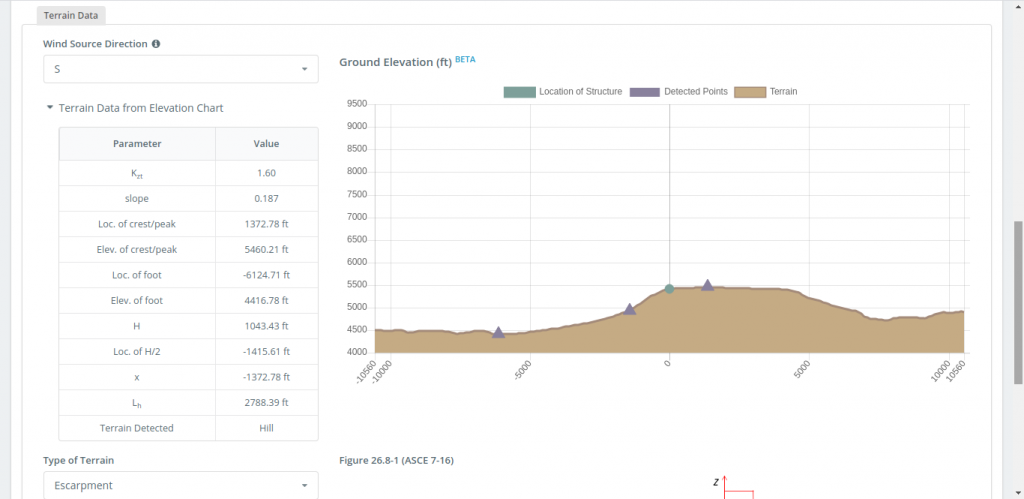Open the Type of Terrain dropdown
1024x499 pixels.
(x=180, y=485)
